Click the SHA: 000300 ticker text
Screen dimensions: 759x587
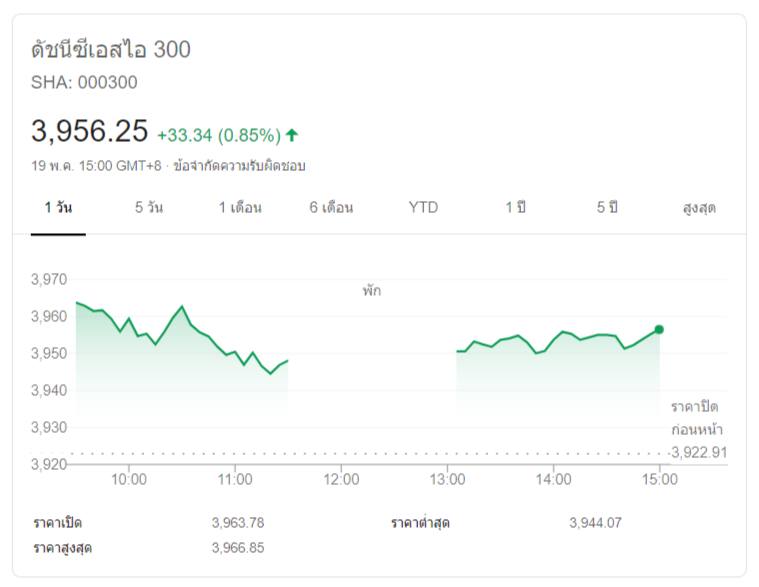point(84,83)
